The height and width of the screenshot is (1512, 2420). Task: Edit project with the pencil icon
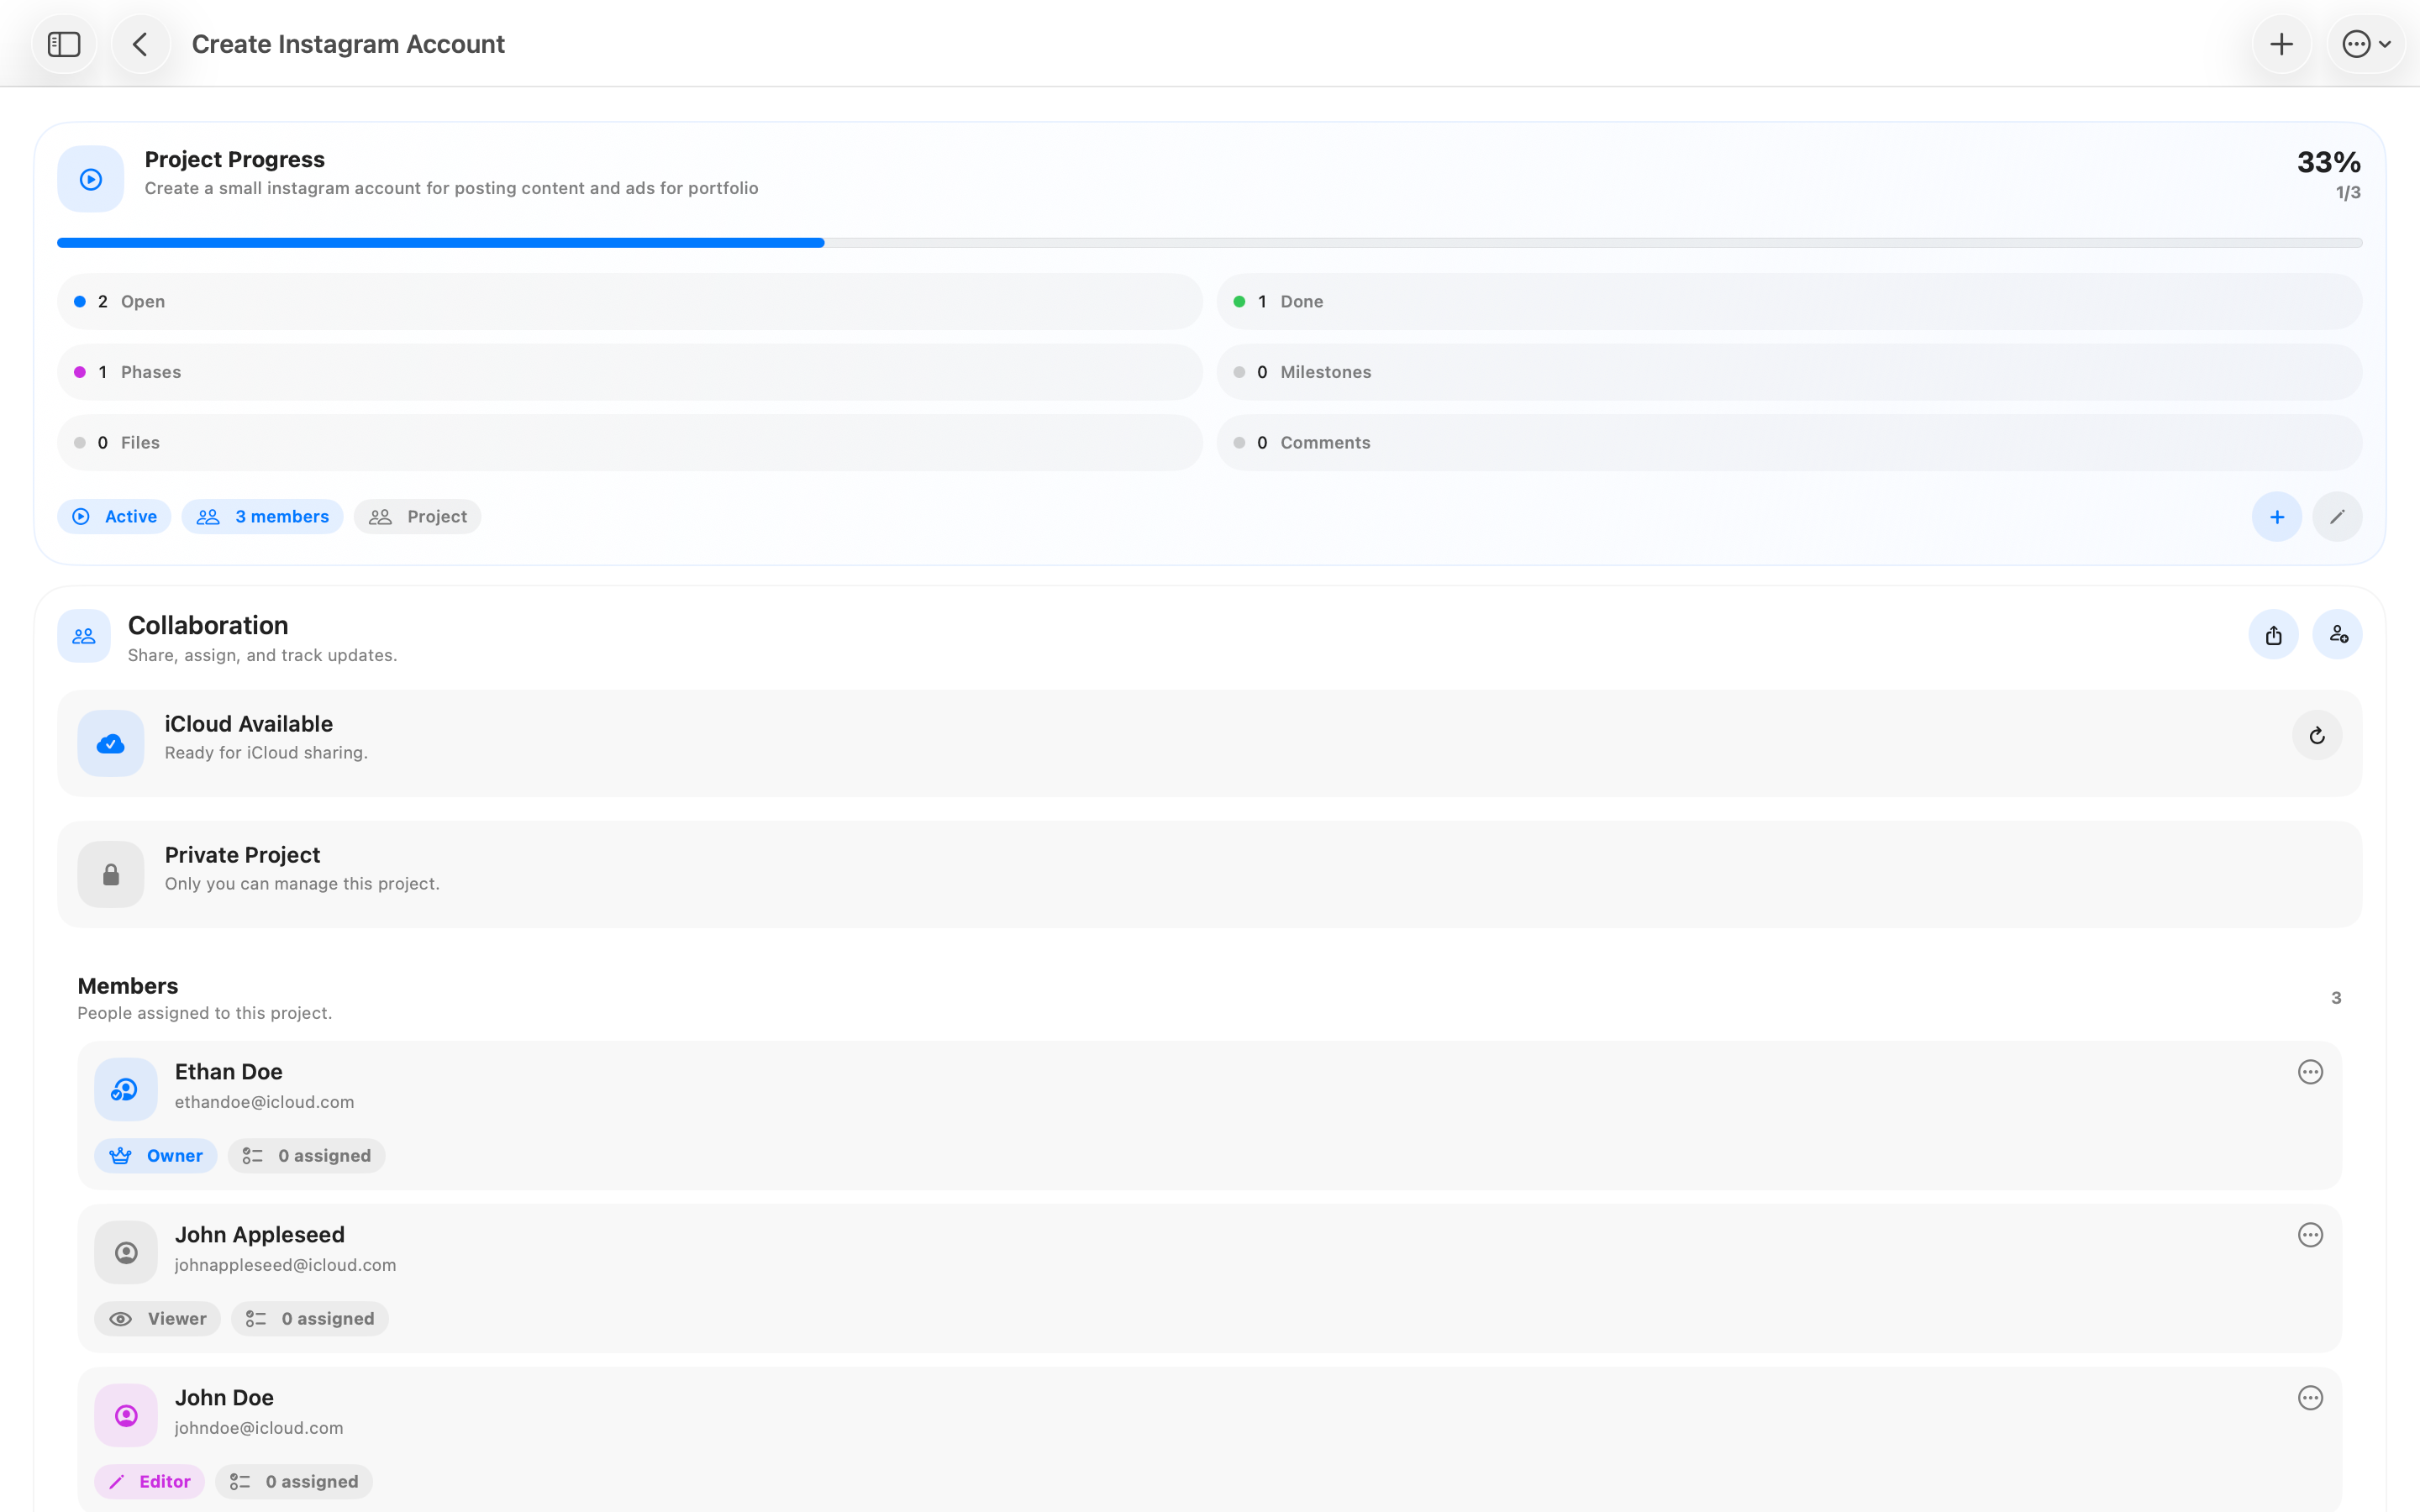click(x=2337, y=517)
